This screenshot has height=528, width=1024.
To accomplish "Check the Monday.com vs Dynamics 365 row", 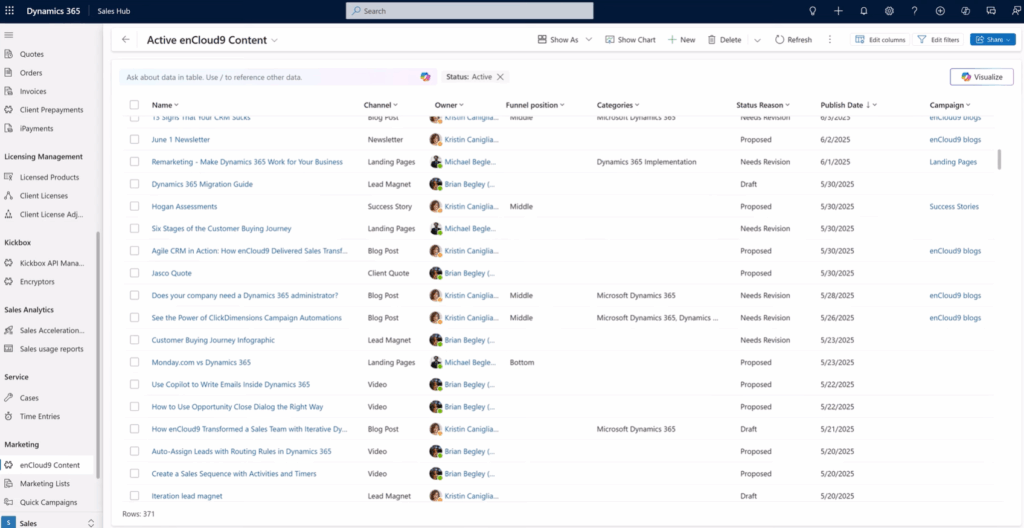I will pyautogui.click(x=135, y=362).
